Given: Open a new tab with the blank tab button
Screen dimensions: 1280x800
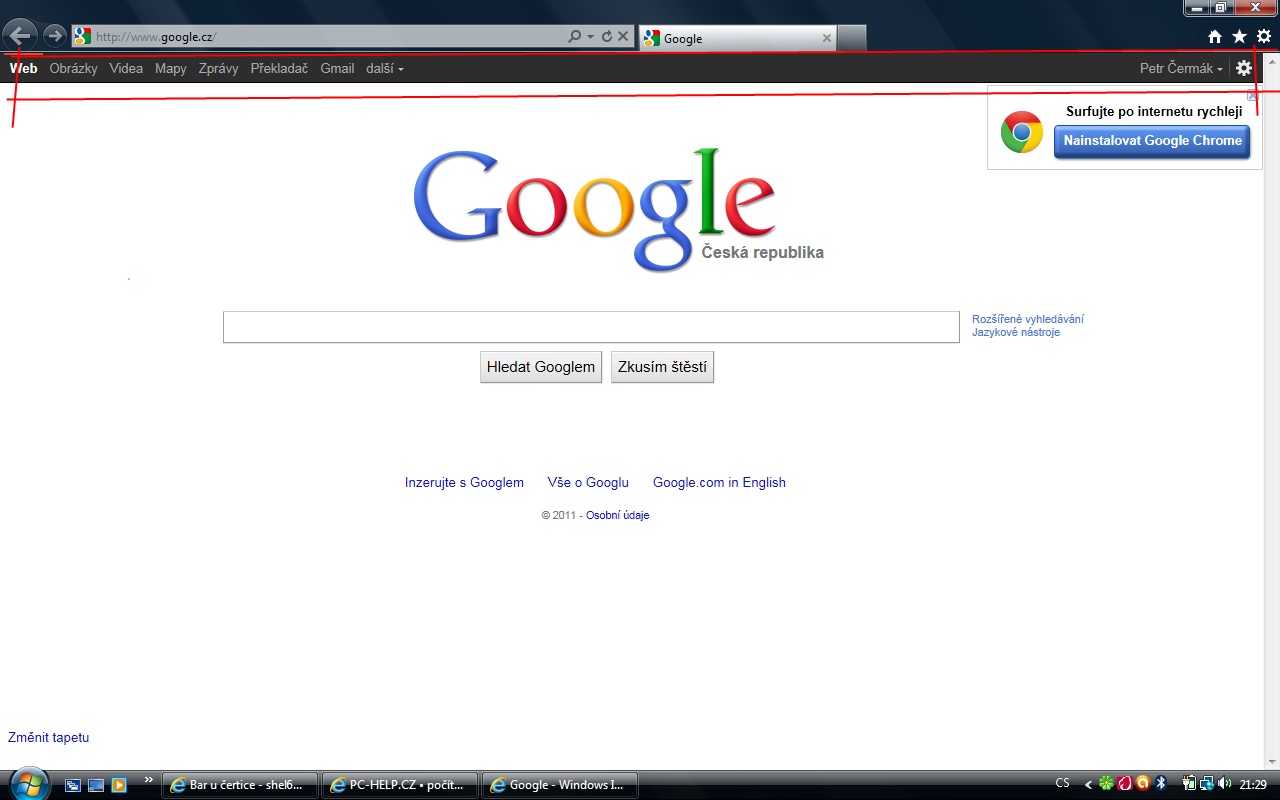Looking at the screenshot, I should (x=851, y=38).
